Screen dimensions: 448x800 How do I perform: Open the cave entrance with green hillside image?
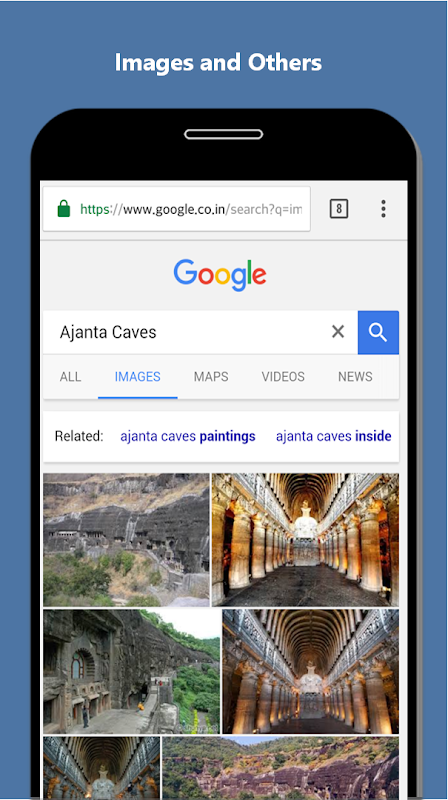132,671
